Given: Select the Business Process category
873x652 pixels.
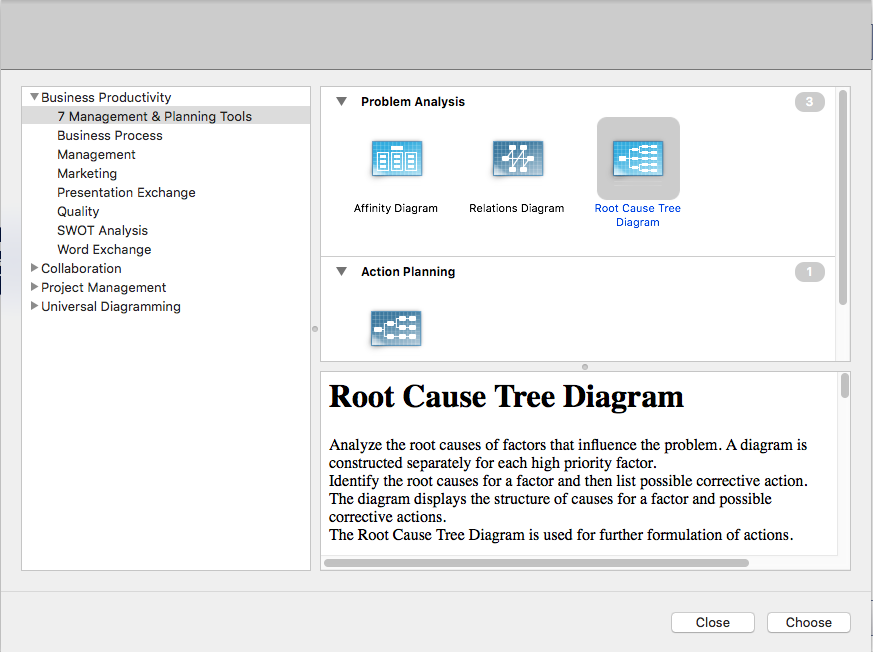Looking at the screenshot, I should 109,135.
